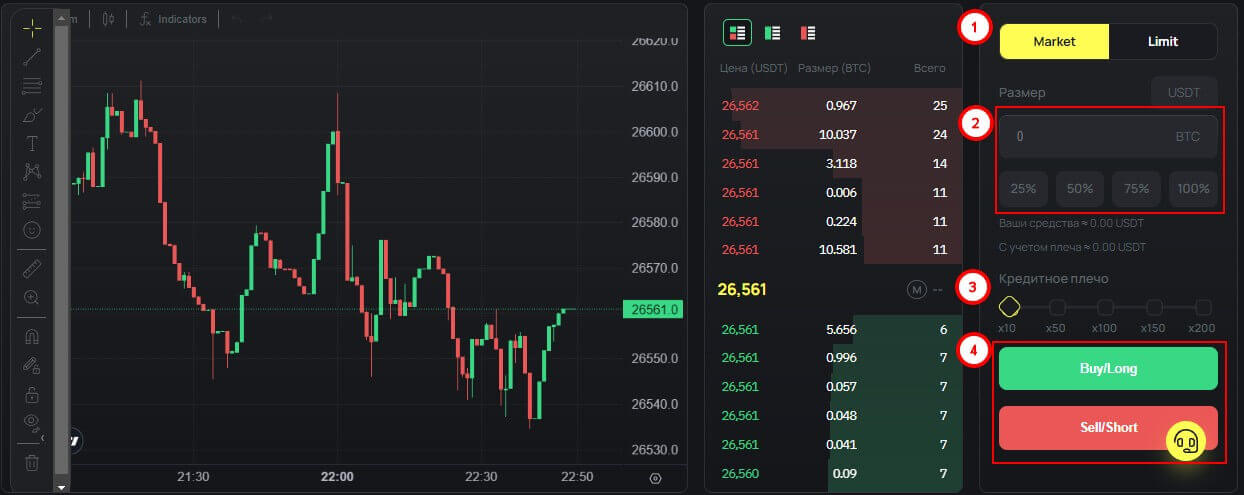Select the crosshair cursor tool
Viewport: 1244px width, 495px height.
pos(32,28)
